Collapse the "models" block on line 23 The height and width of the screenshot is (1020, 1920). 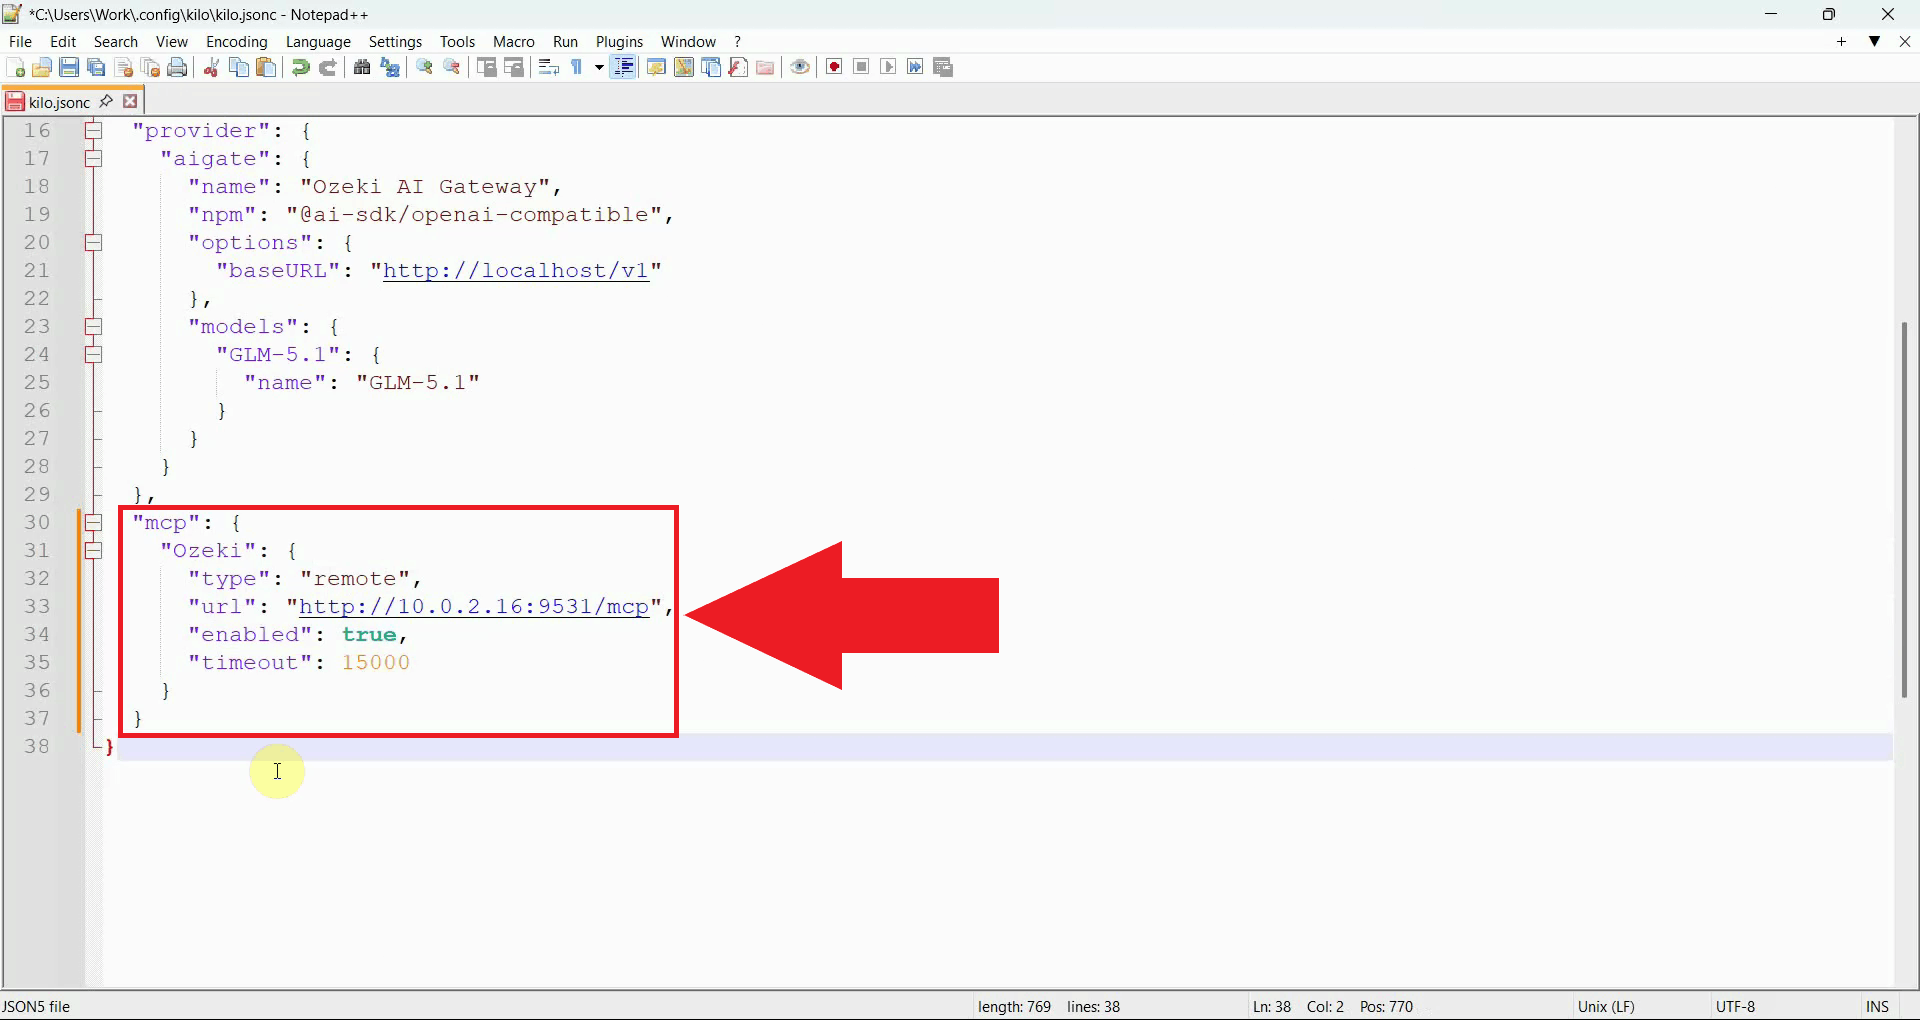tap(93, 326)
